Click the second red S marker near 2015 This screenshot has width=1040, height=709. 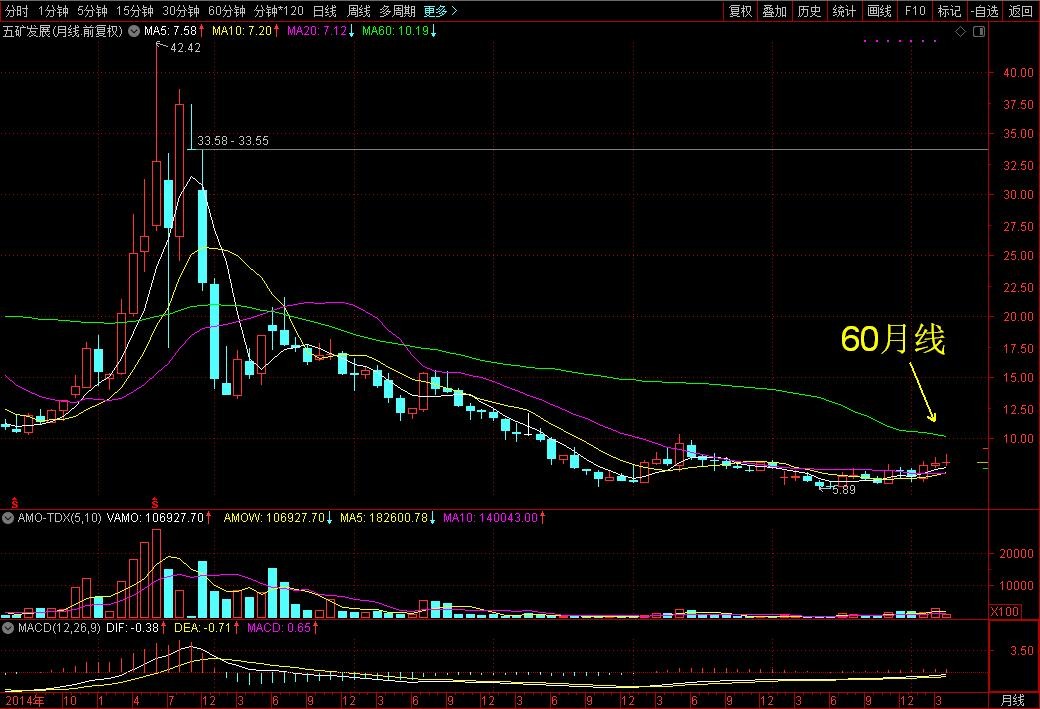(x=155, y=503)
